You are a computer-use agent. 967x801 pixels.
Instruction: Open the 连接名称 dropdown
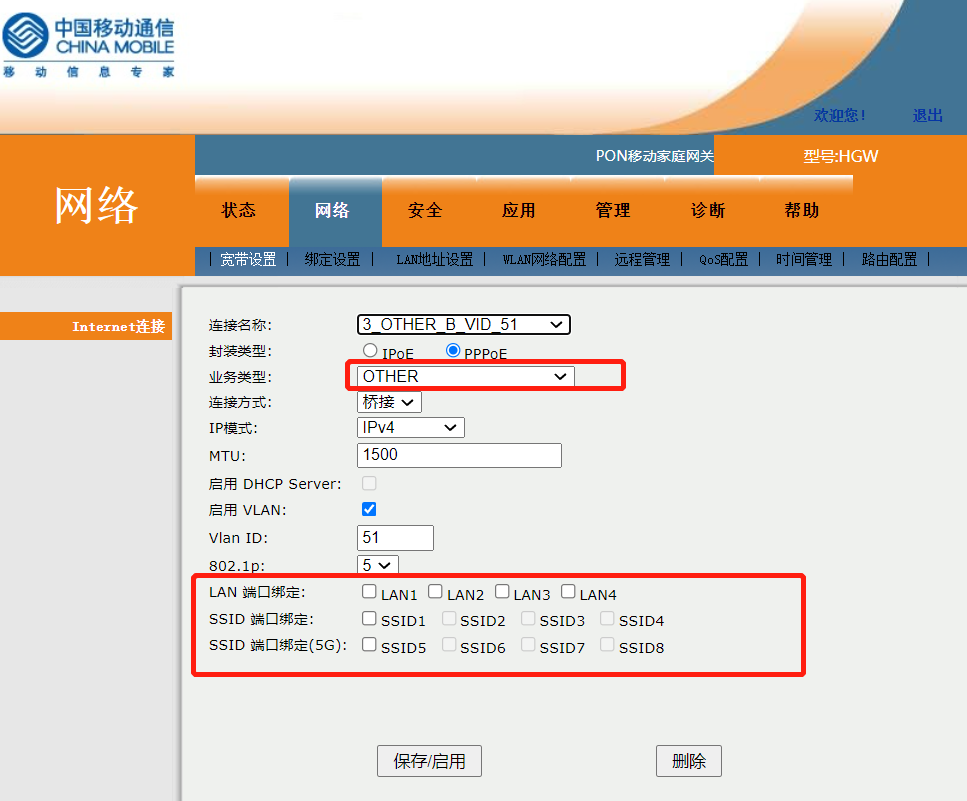click(x=464, y=324)
